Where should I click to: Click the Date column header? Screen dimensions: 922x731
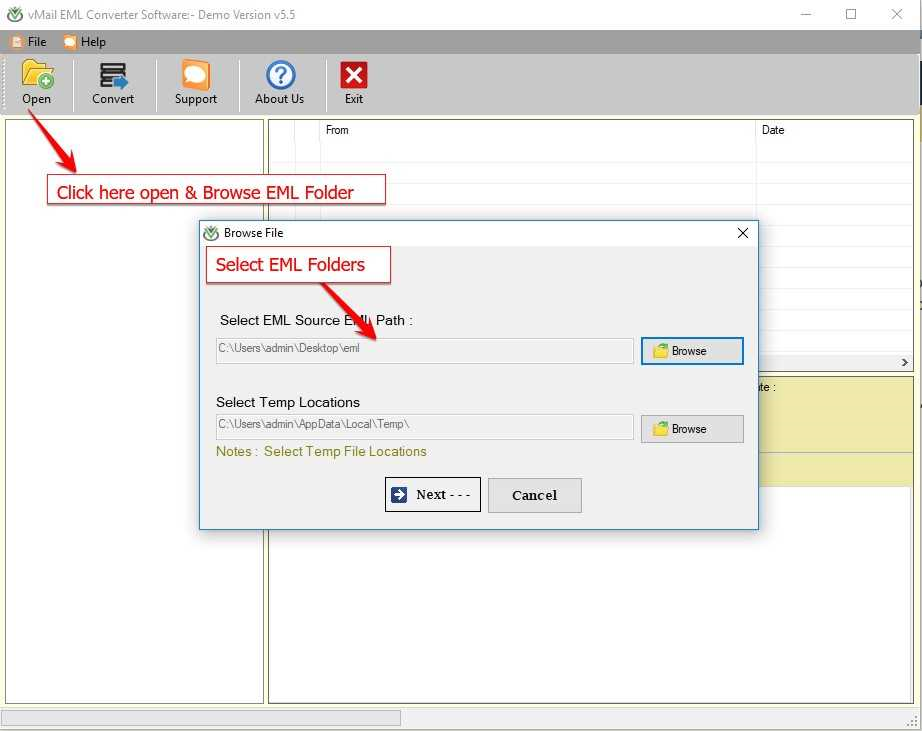click(773, 130)
